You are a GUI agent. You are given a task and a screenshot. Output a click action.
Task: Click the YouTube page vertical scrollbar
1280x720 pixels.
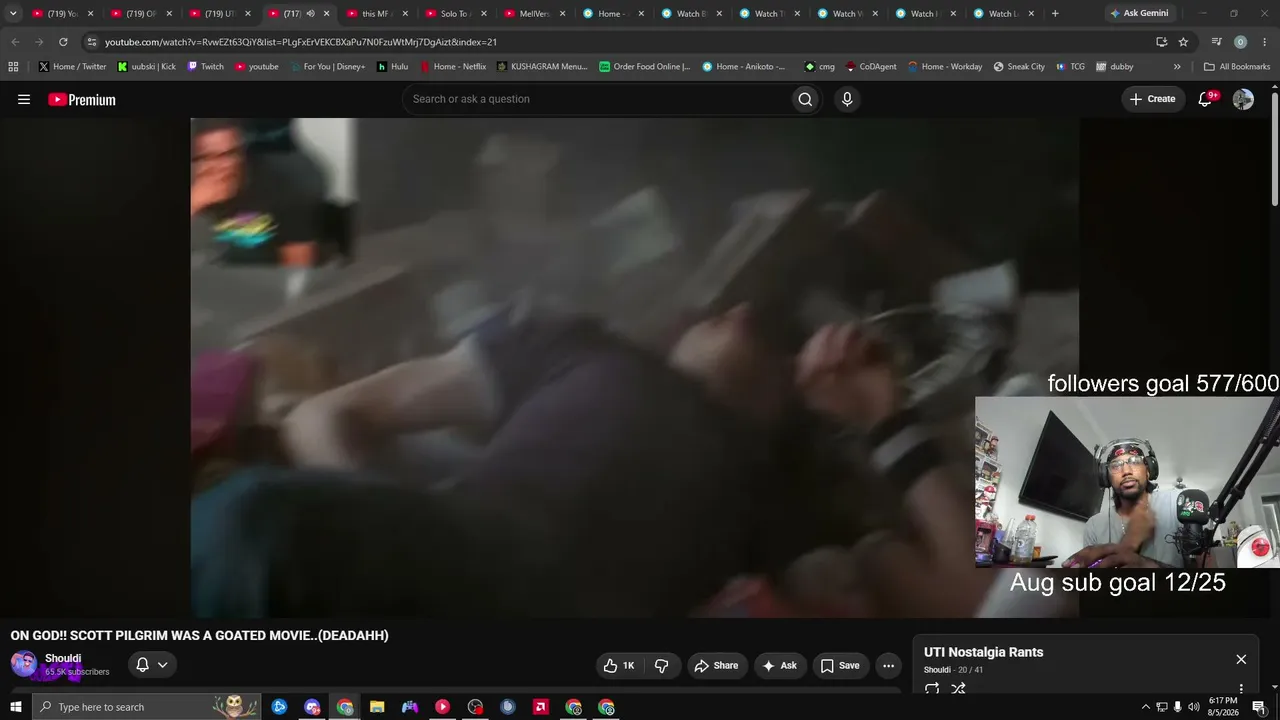pos(1274,150)
